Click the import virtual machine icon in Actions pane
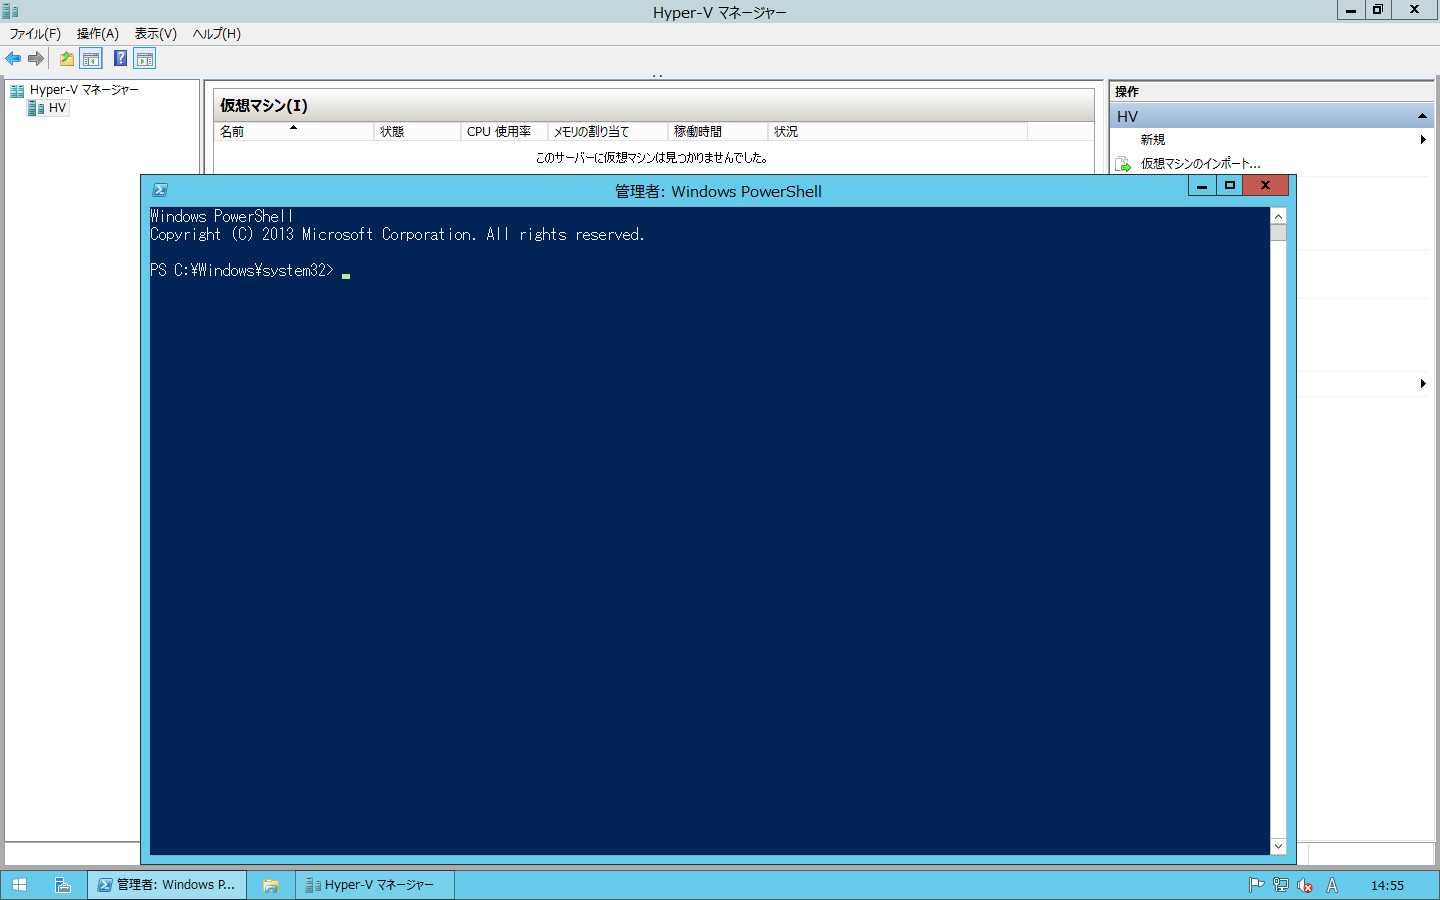 1123,164
